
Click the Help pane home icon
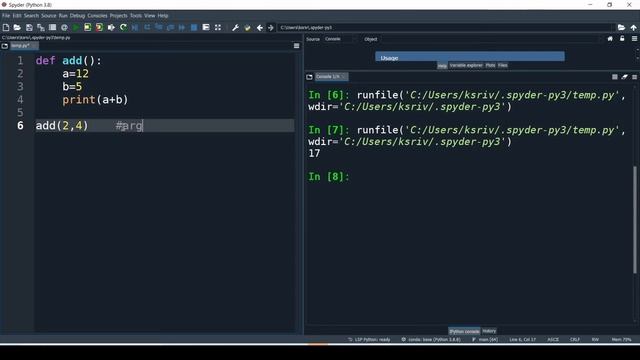pos(610,39)
